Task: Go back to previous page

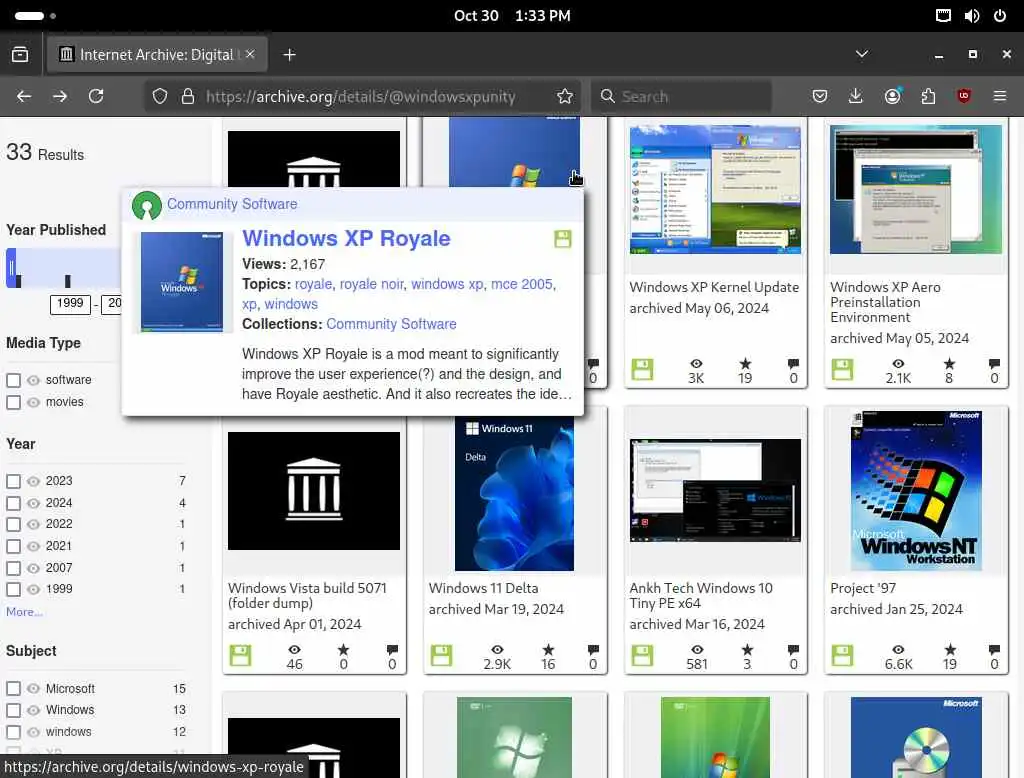Action: pos(24,96)
